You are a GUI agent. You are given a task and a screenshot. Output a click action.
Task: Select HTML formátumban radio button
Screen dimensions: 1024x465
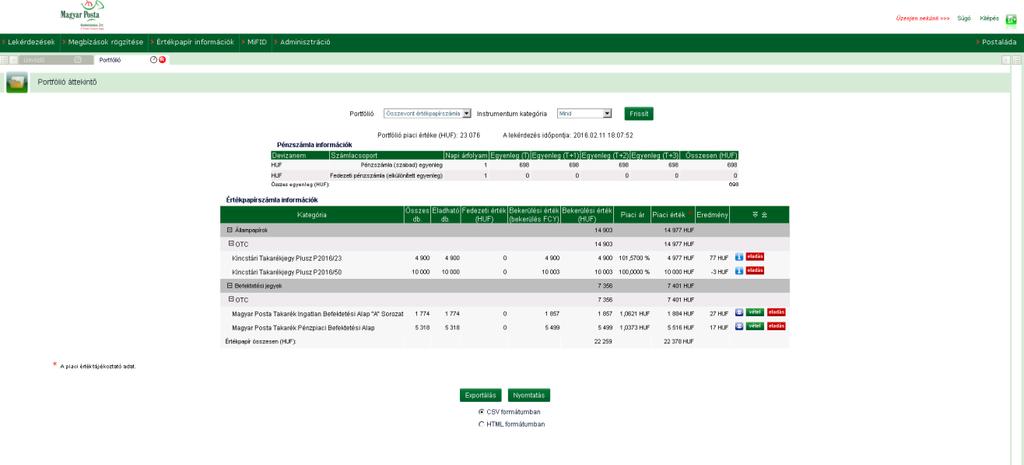pyautogui.click(x=481, y=424)
